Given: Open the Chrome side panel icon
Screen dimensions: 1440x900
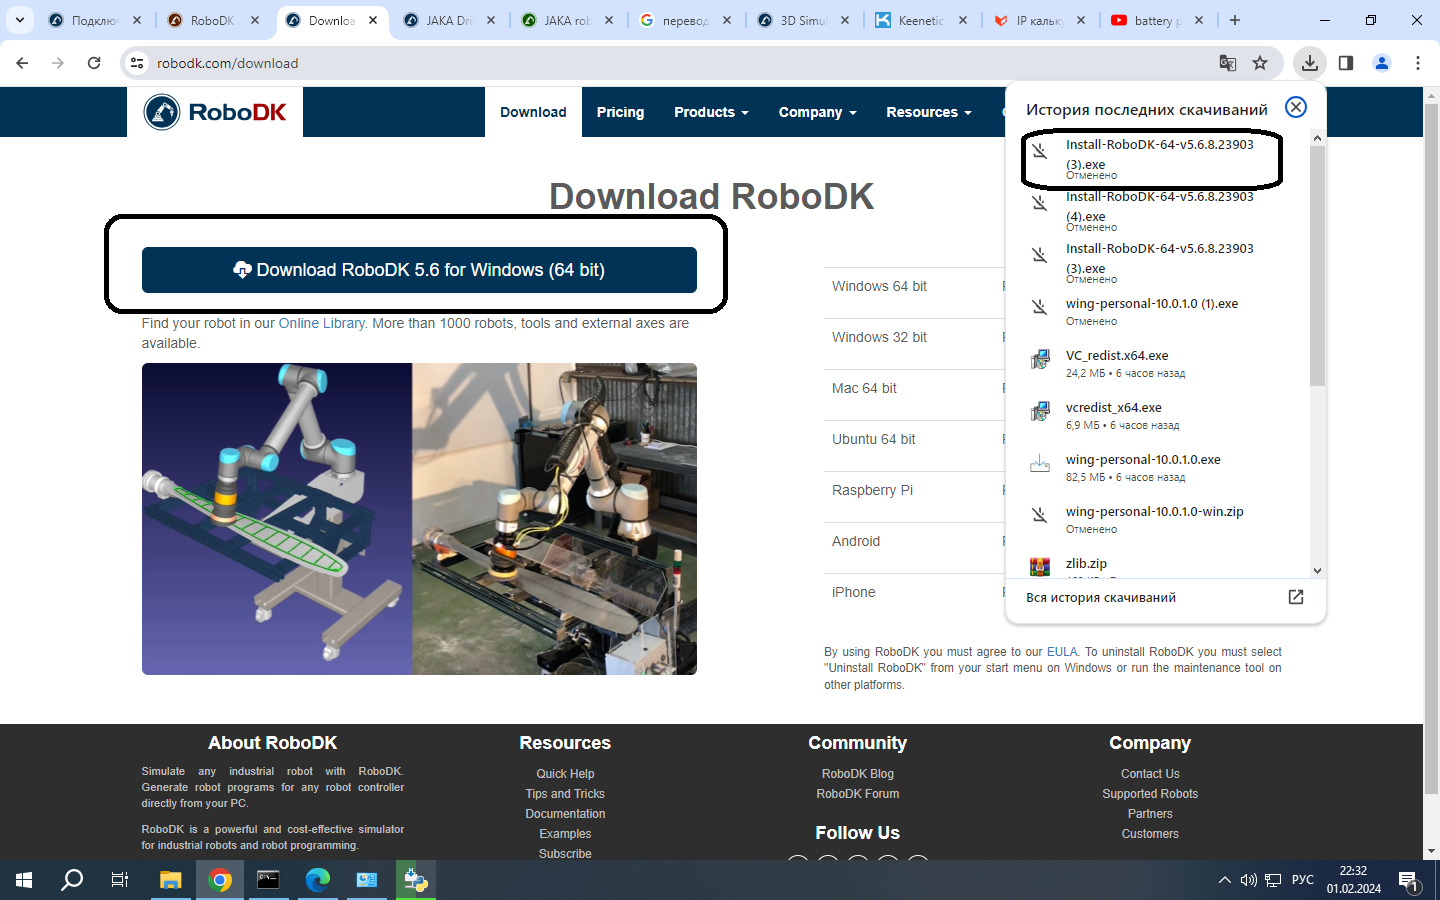Looking at the screenshot, I should (1346, 63).
